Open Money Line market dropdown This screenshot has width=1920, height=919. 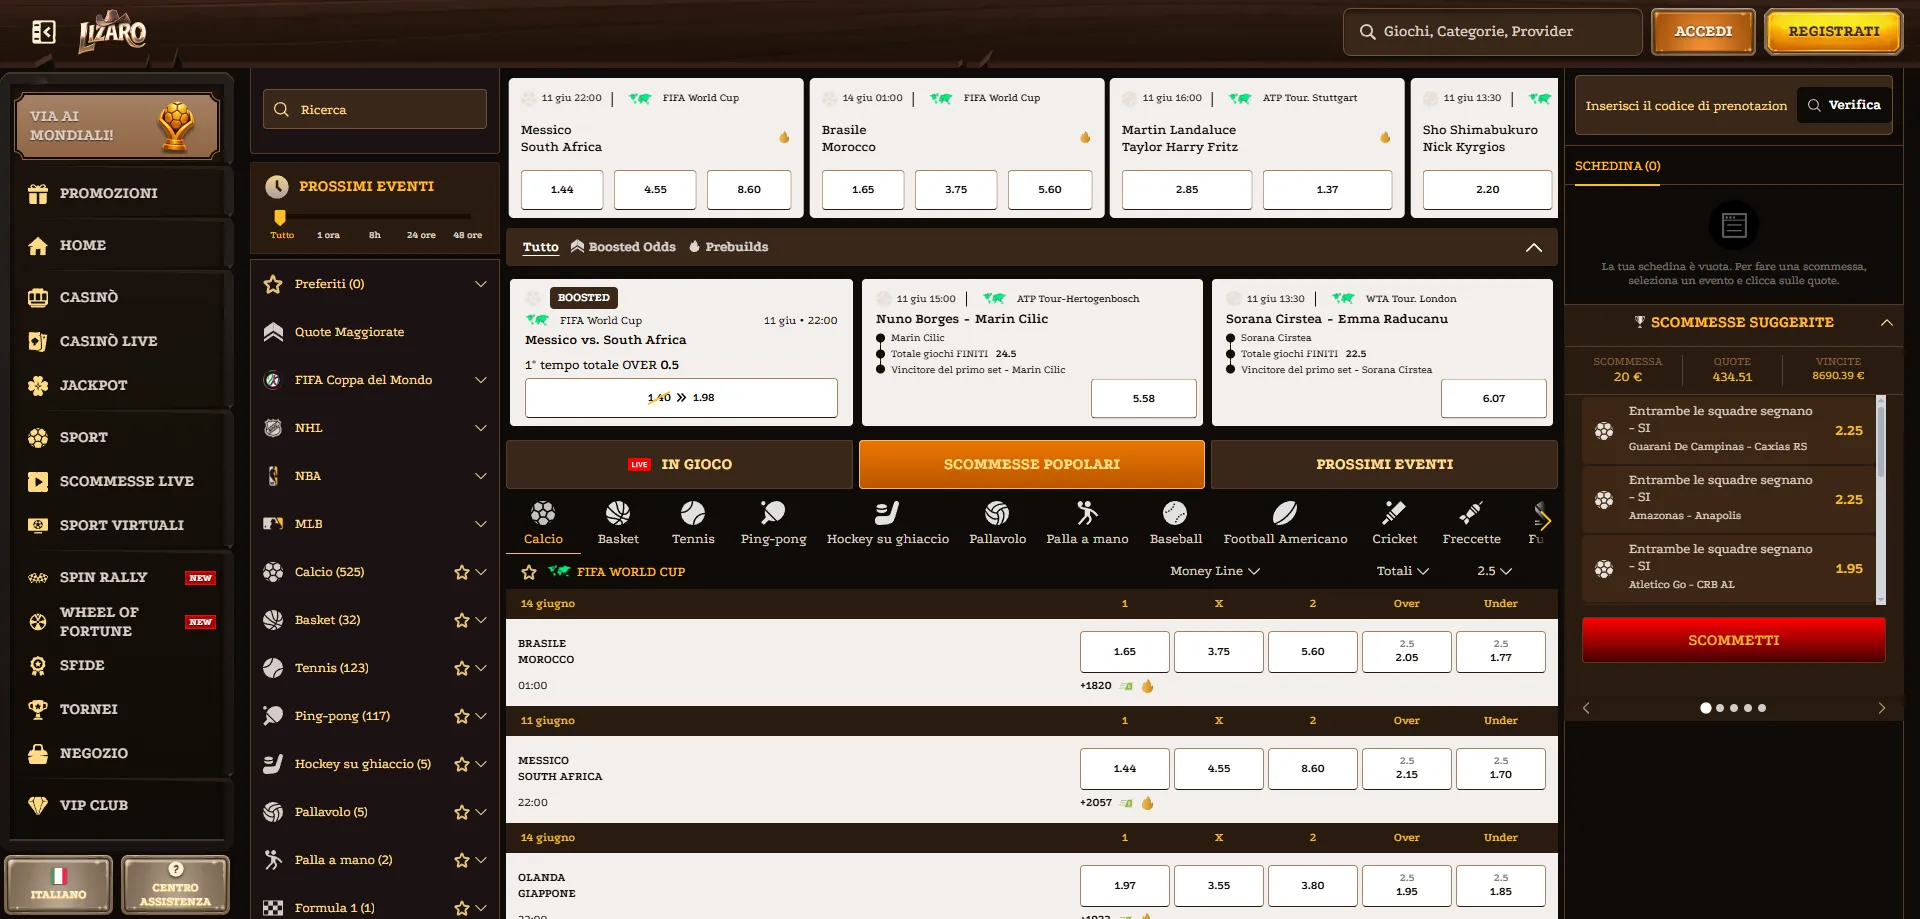[1215, 571]
